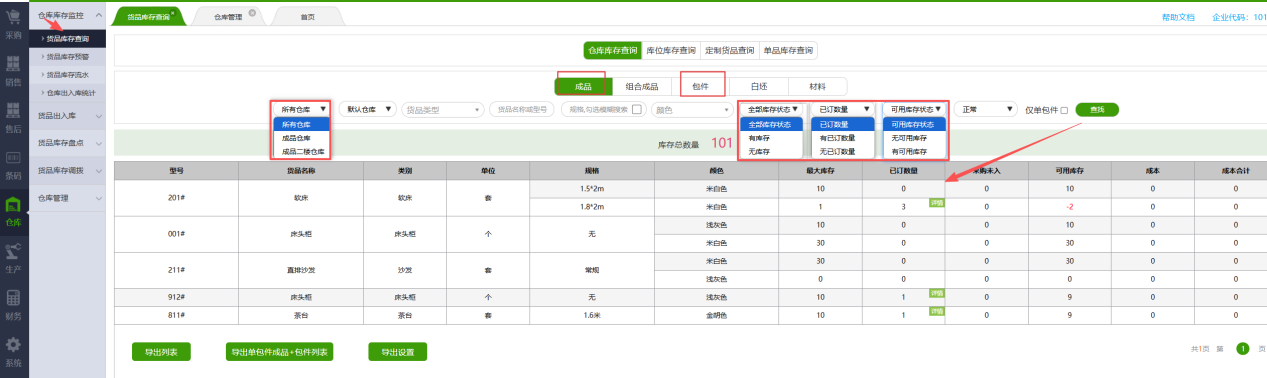This screenshot has width=1267, height=378.
Task: Choose 无库存 option
Action: click(x=771, y=152)
